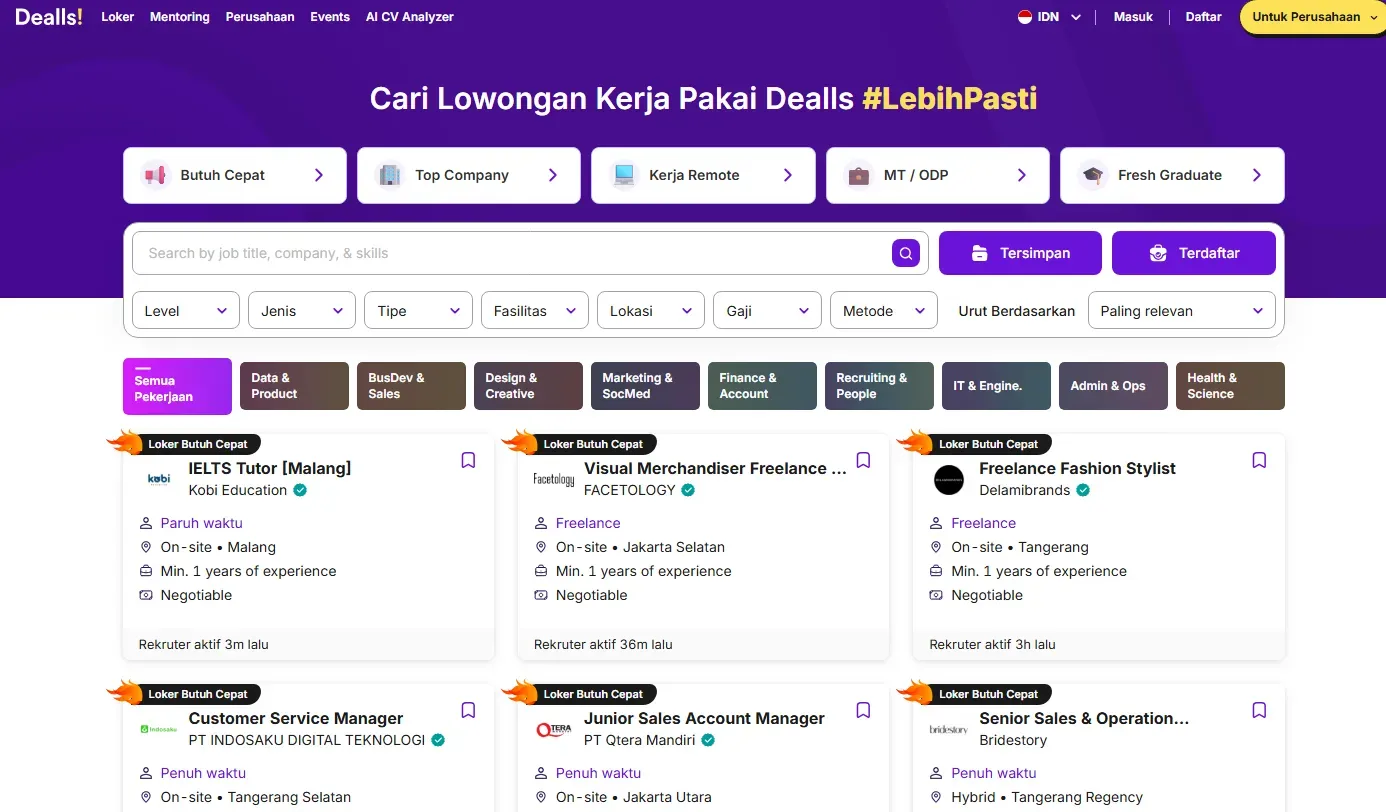This screenshot has width=1386, height=812.
Task: Open AI CV Analyzer in navigation
Action: 410,17
